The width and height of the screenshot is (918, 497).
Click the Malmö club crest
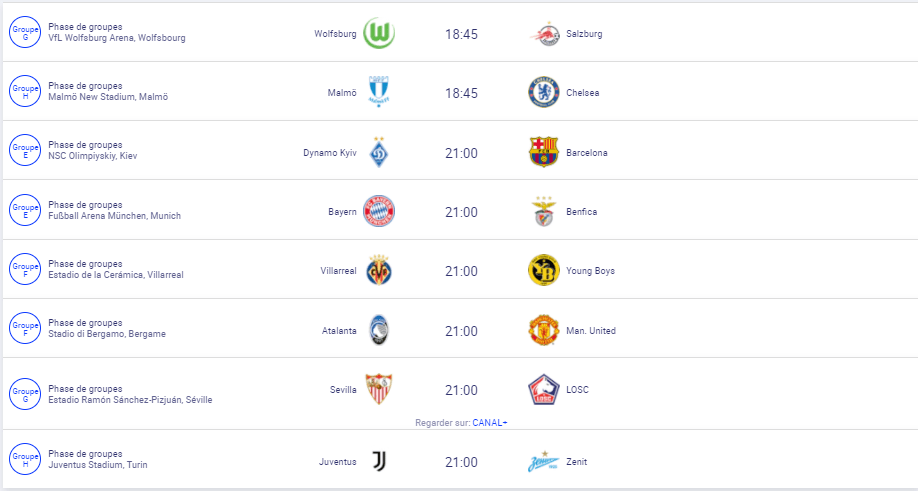click(x=379, y=92)
